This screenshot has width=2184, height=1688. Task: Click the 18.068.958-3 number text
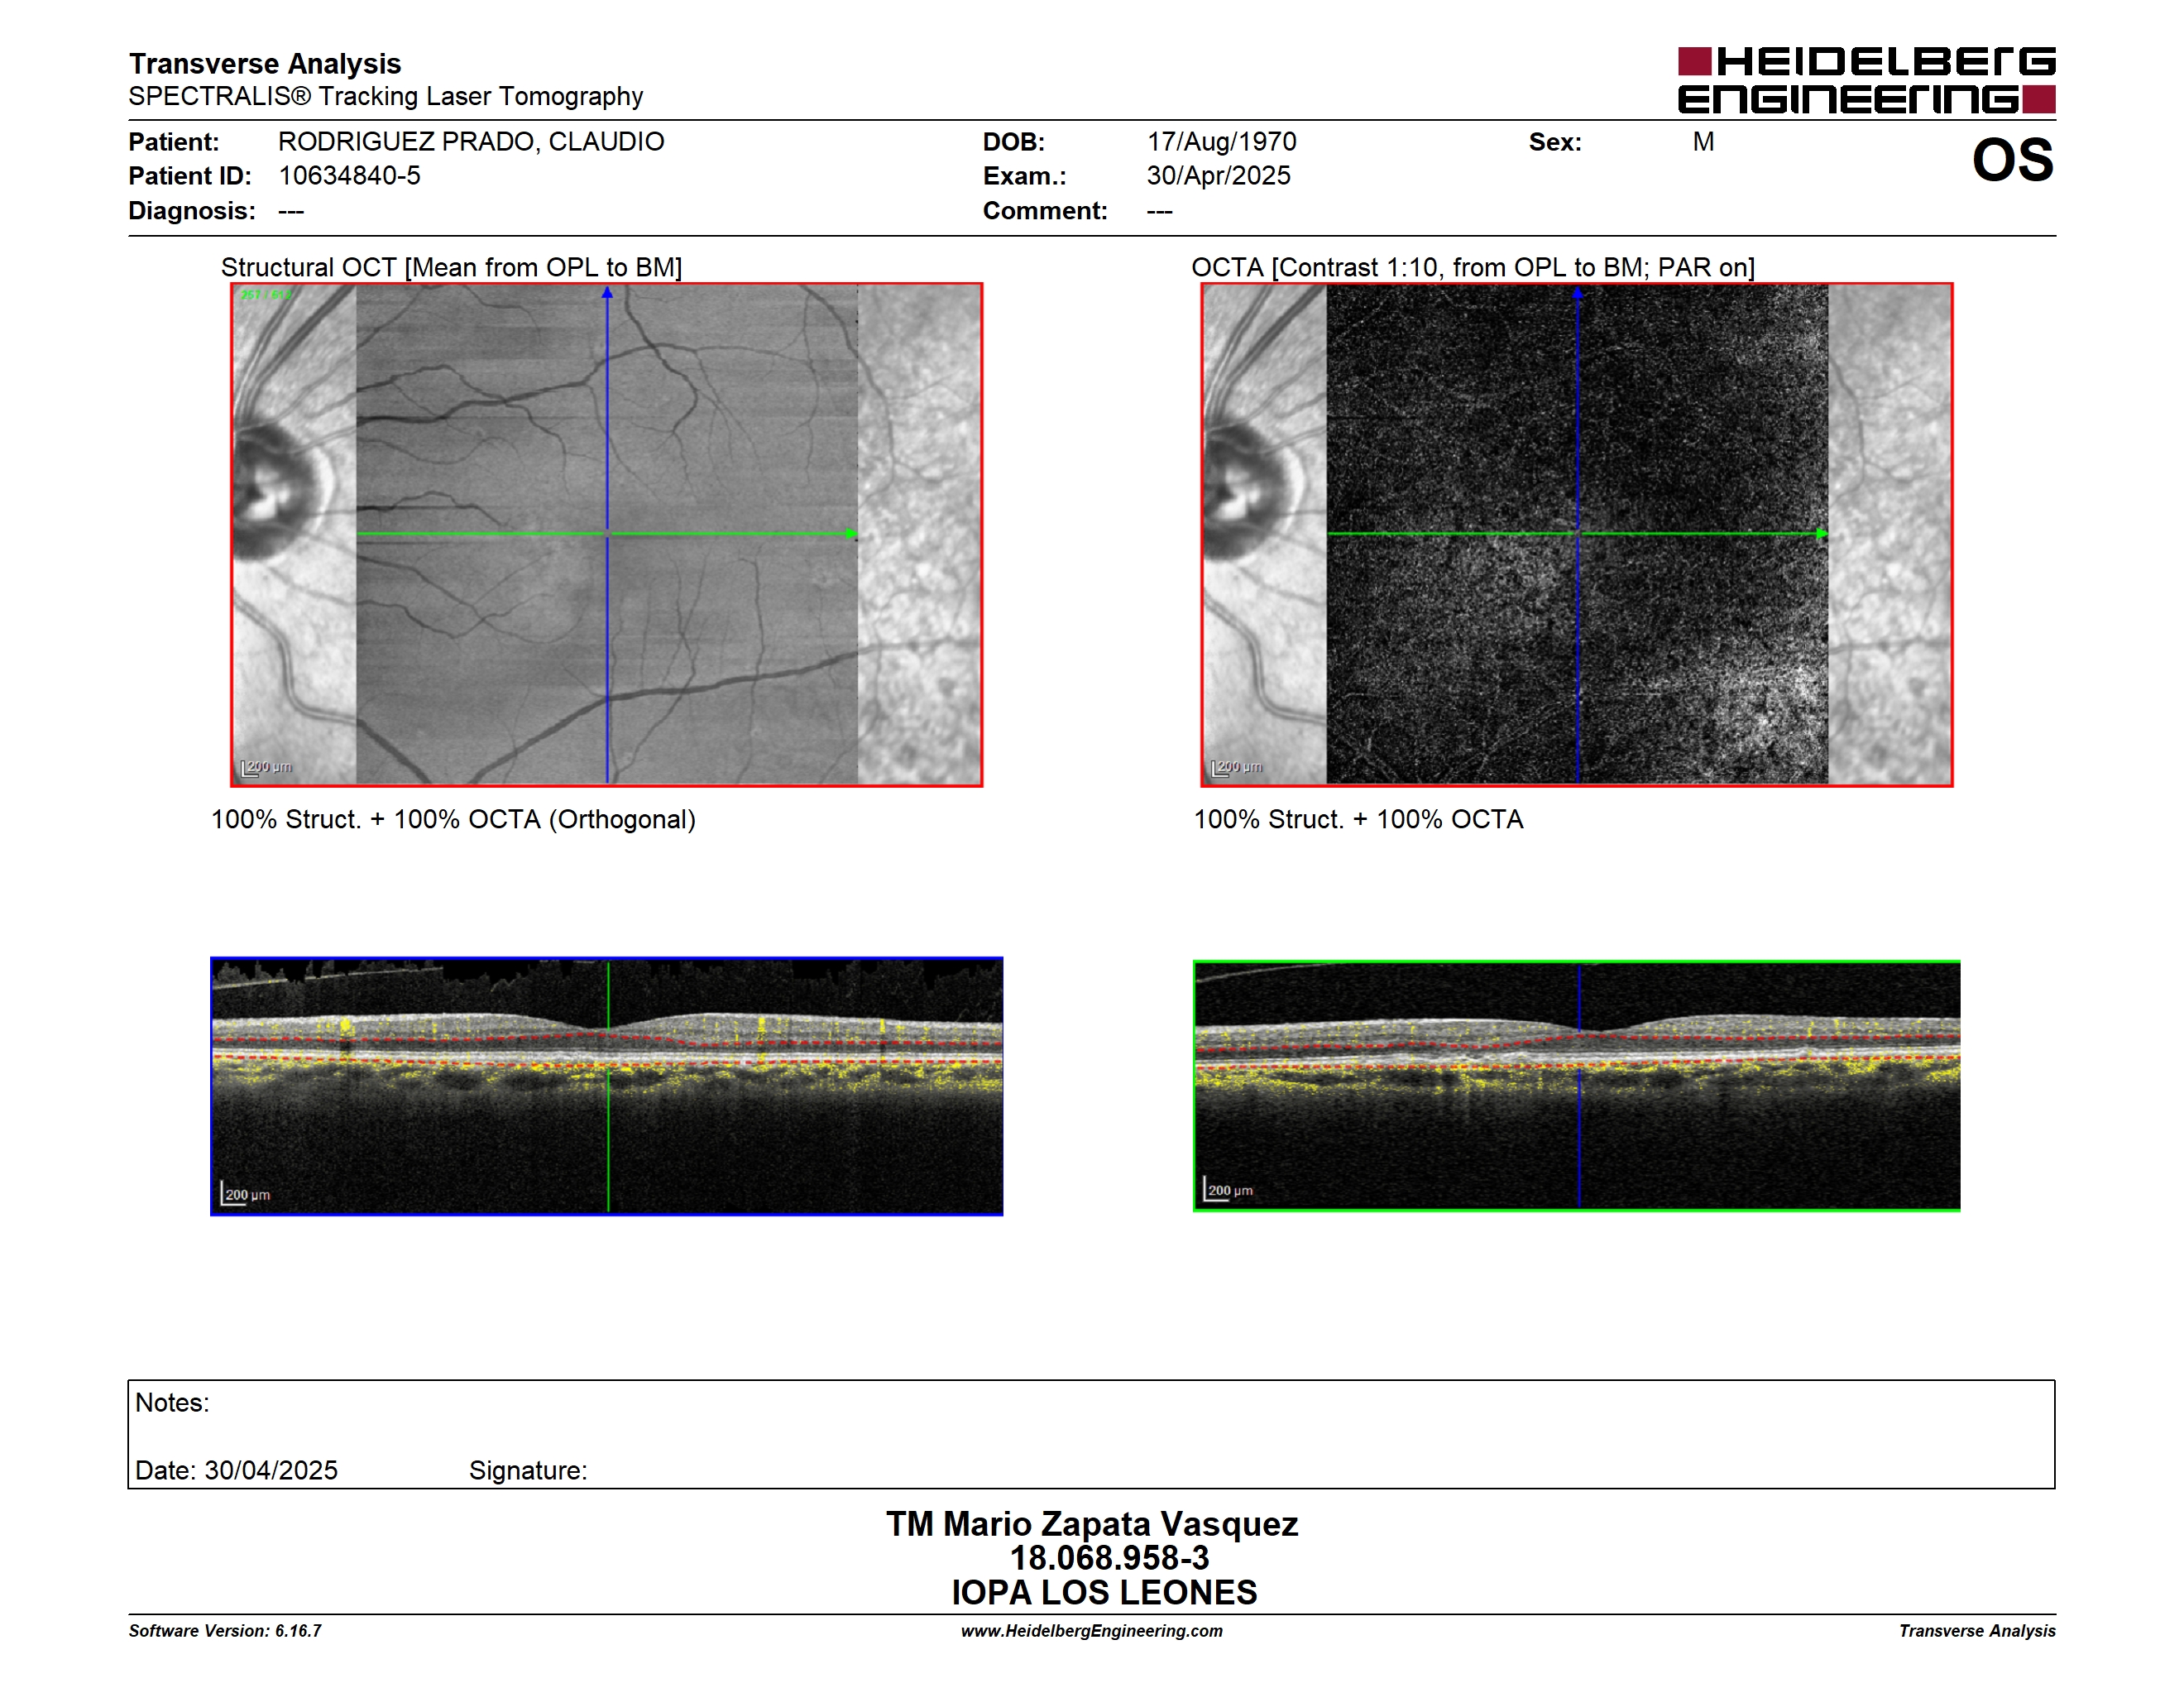click(1109, 1558)
